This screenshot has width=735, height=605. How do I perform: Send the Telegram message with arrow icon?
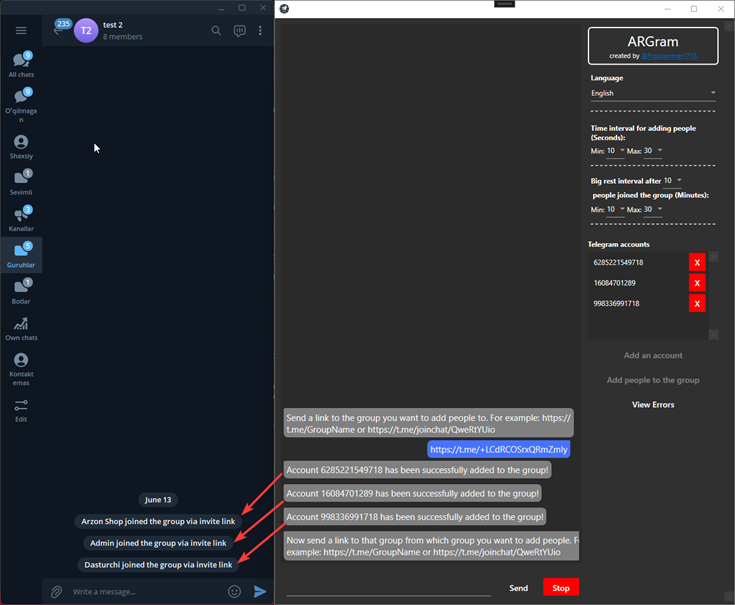coord(260,592)
